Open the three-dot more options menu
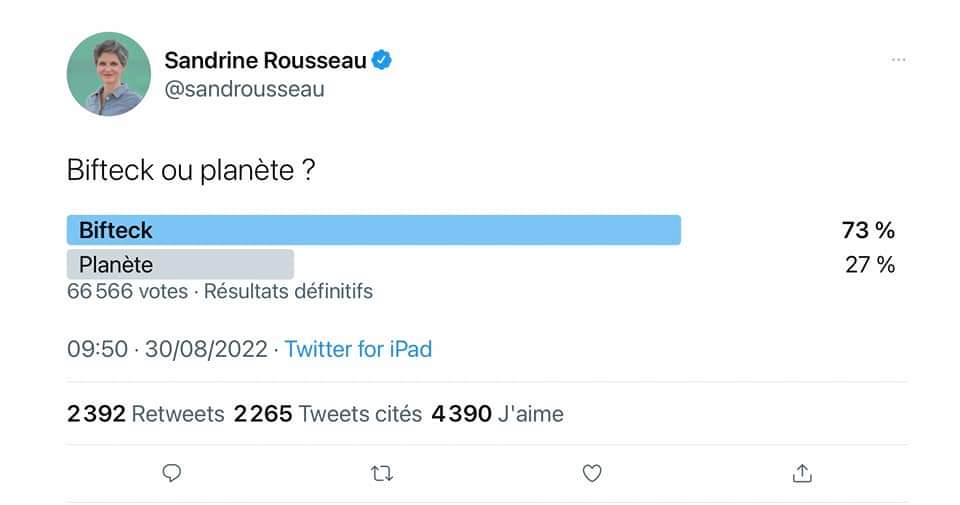The image size is (960, 505). (x=898, y=60)
